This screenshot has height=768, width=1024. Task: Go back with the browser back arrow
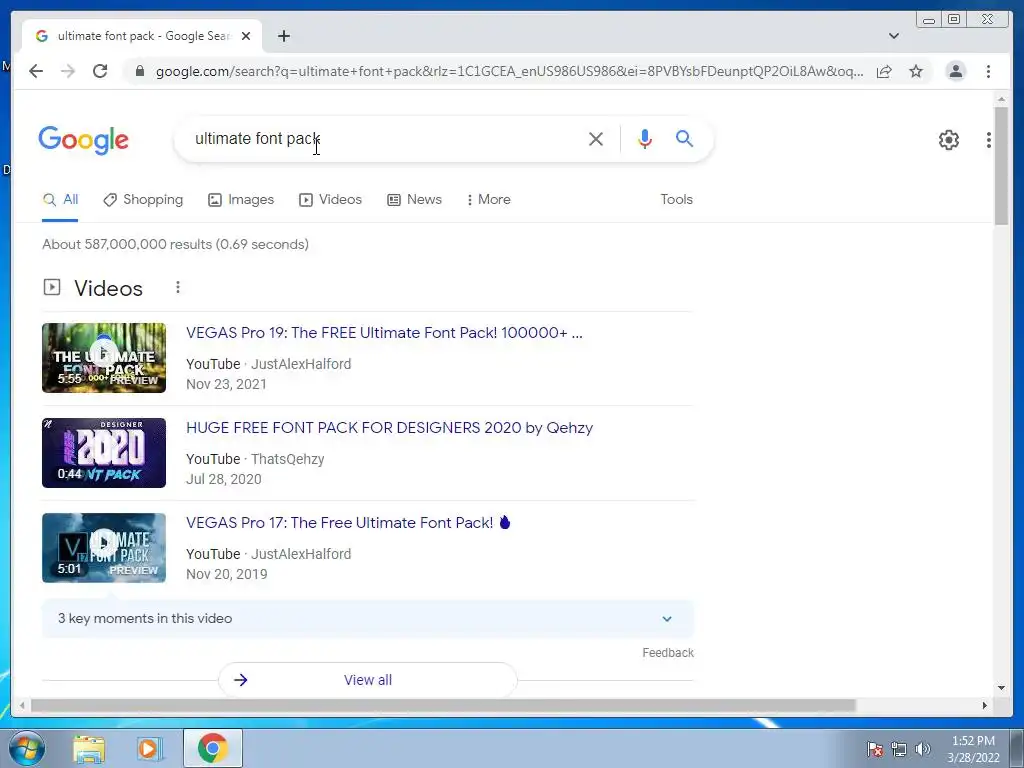point(36,71)
